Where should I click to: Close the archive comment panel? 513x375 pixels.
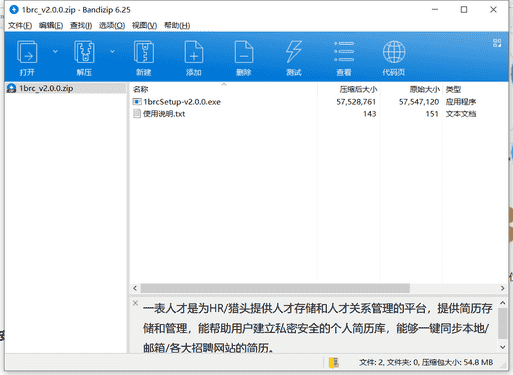coord(135,303)
